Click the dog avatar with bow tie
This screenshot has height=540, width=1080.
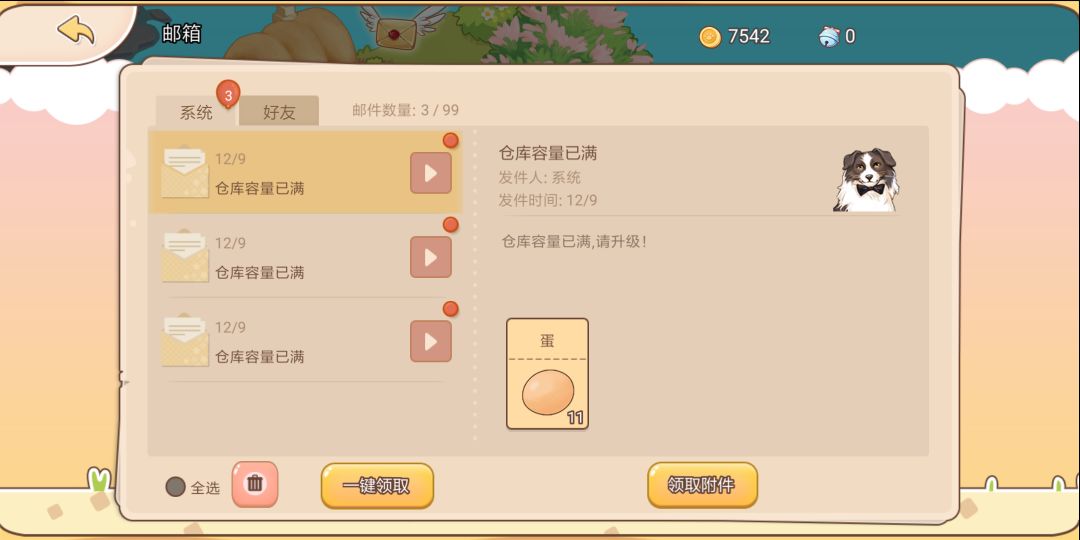[866, 180]
